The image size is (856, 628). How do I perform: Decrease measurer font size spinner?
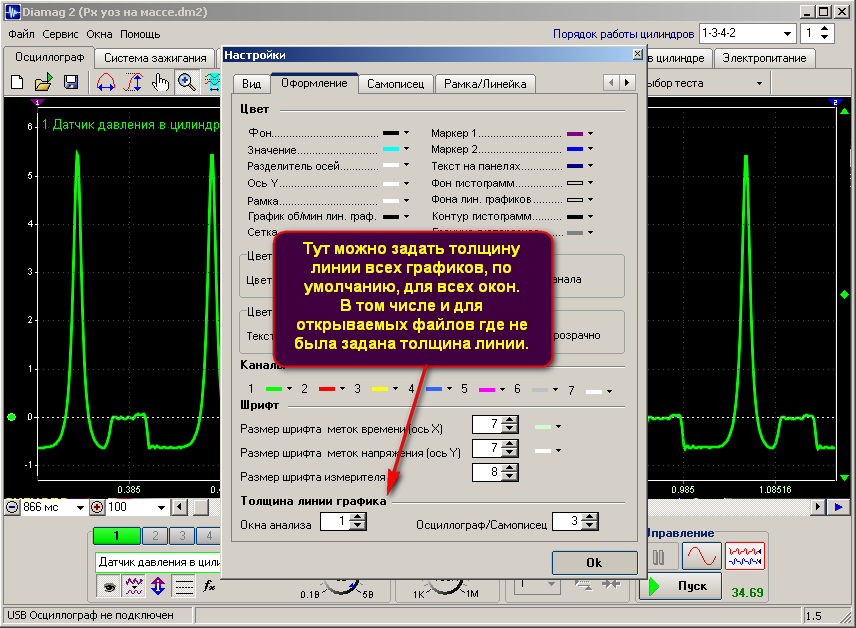(510, 476)
